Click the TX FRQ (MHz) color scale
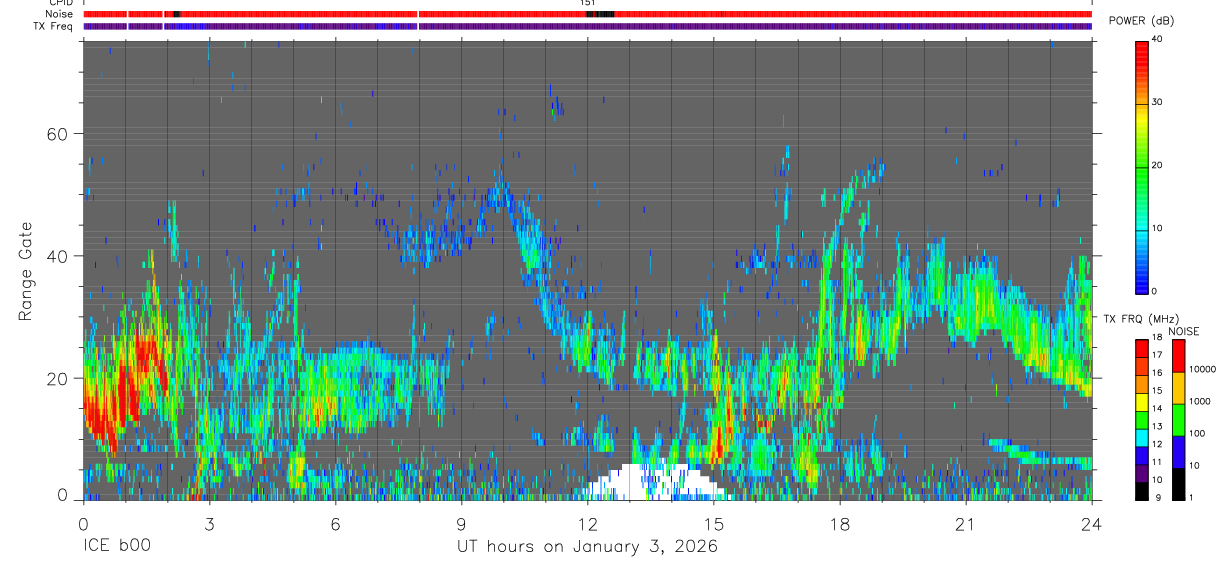This screenshot has width=1228, height=567. pyautogui.click(x=1142, y=419)
